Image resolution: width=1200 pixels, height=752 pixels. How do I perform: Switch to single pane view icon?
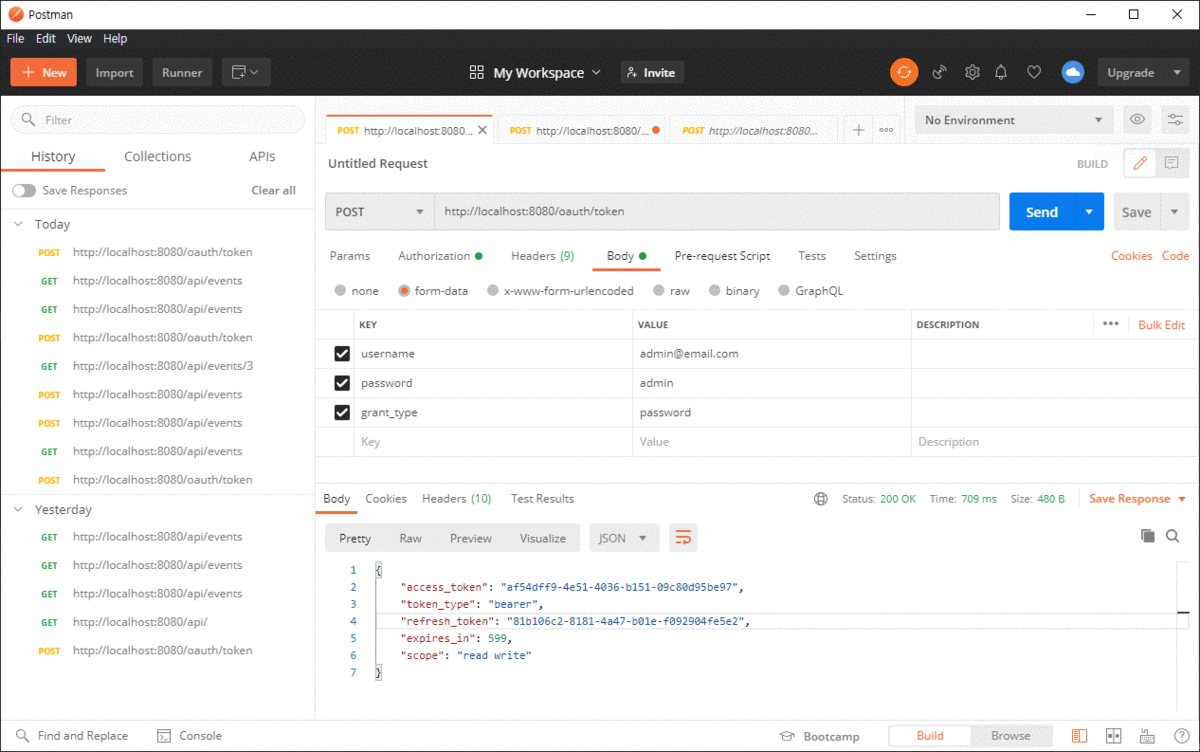[1079, 736]
